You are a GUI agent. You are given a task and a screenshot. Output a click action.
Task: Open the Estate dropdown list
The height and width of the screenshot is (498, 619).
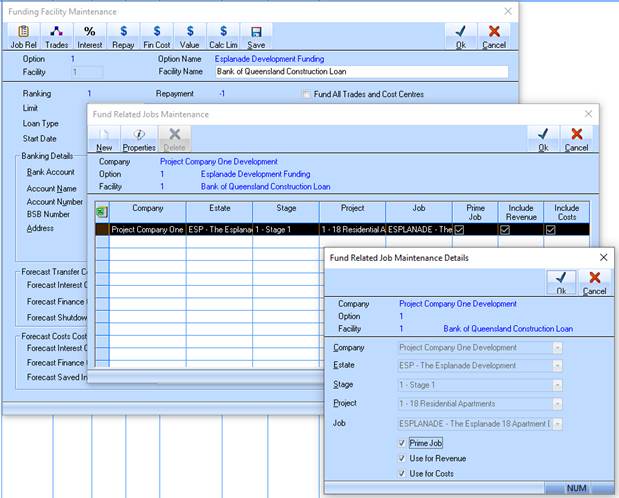tap(557, 367)
